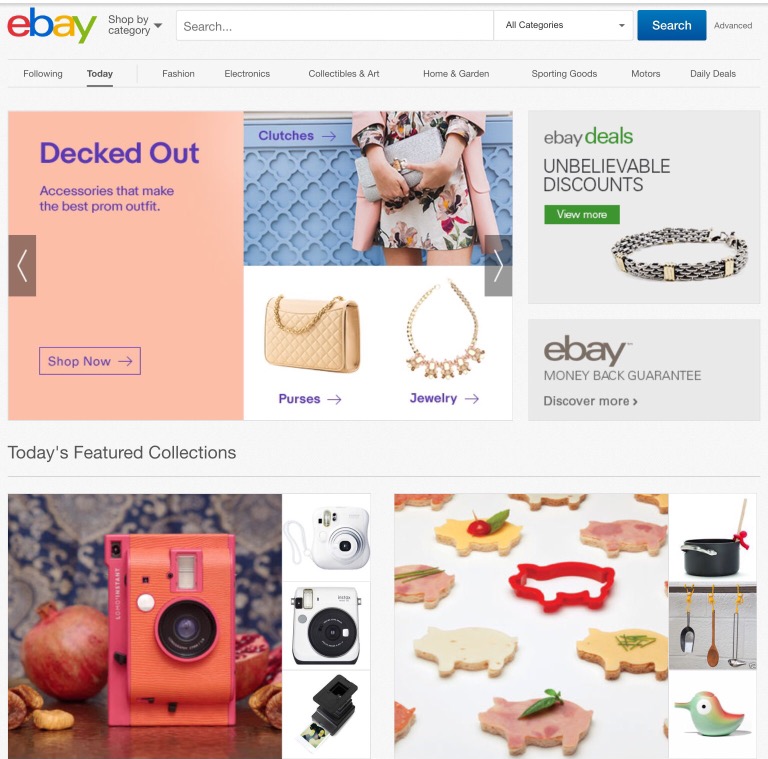Open the Daily Deals tab

click(713, 73)
